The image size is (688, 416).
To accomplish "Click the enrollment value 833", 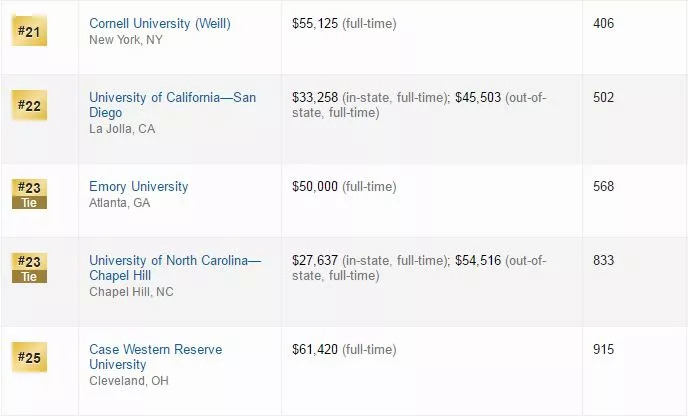I will (x=603, y=260).
